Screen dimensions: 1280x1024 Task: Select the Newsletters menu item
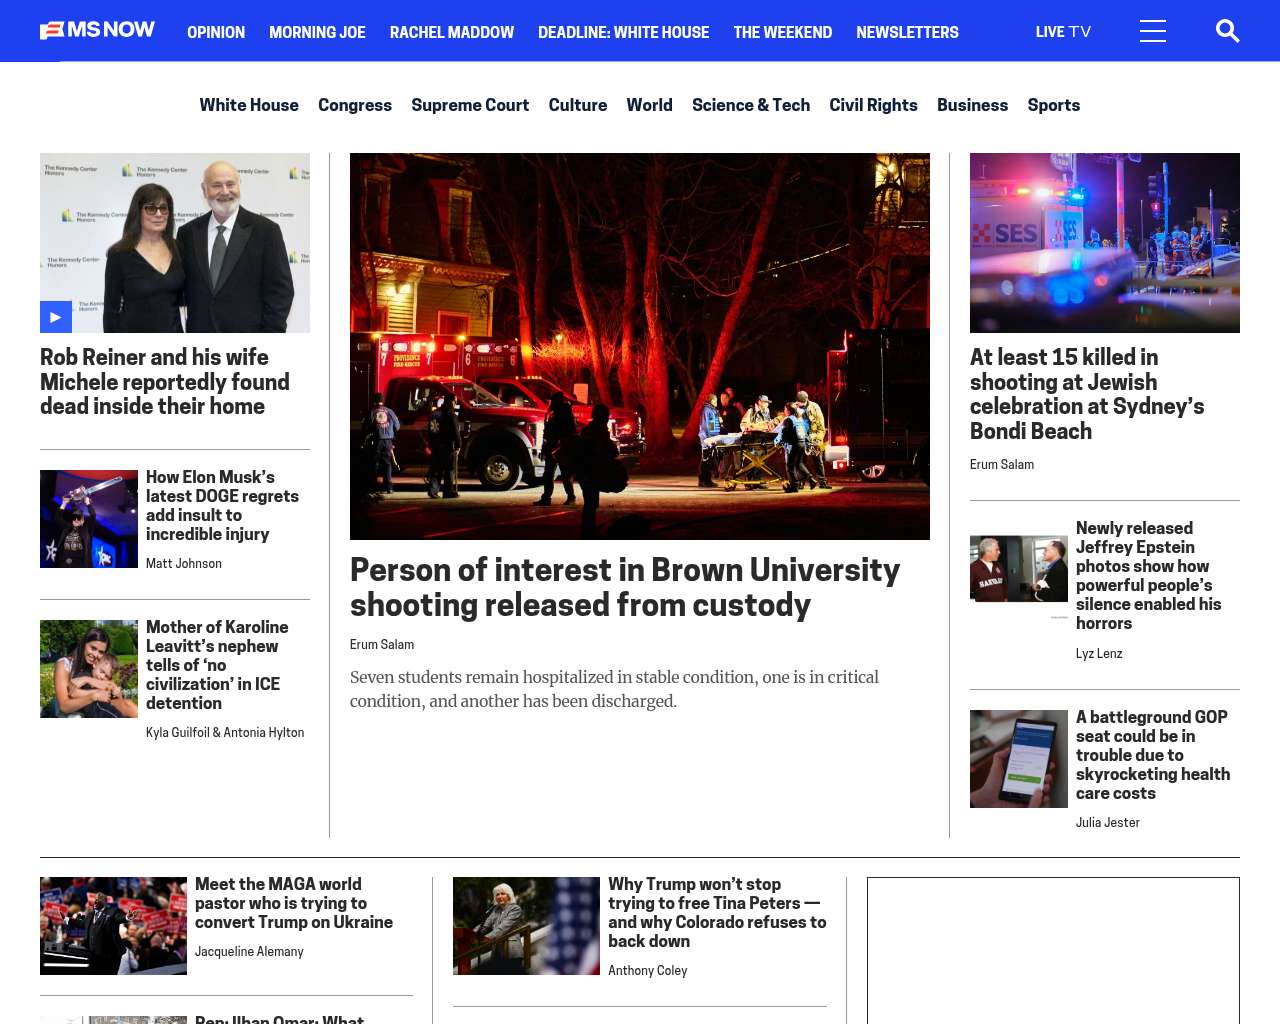point(907,32)
